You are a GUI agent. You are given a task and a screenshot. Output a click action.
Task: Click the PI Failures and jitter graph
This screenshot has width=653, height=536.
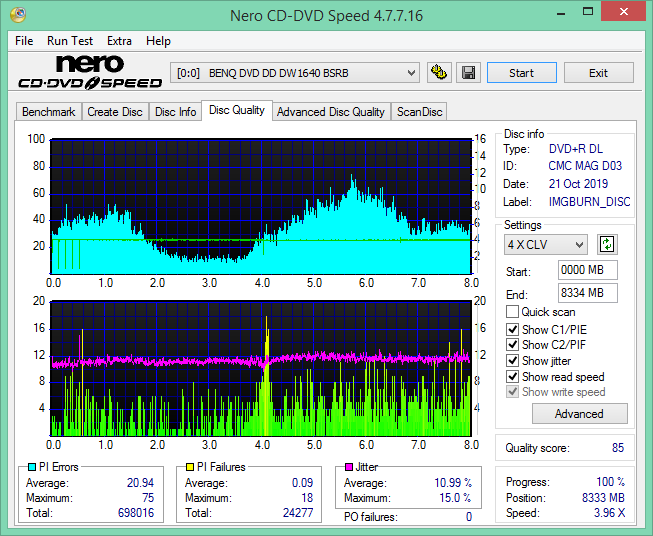[261, 369]
